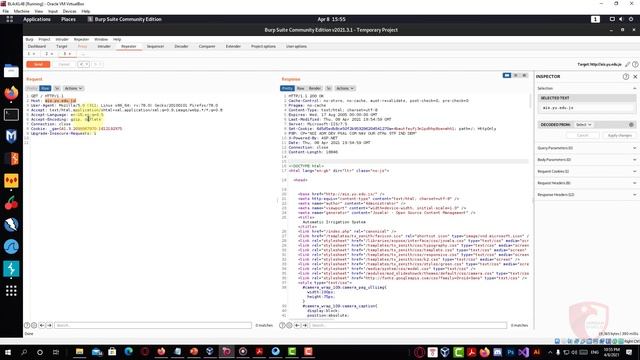Go to previous match in Request search
This screenshot has height=360, width=640.
42,325
